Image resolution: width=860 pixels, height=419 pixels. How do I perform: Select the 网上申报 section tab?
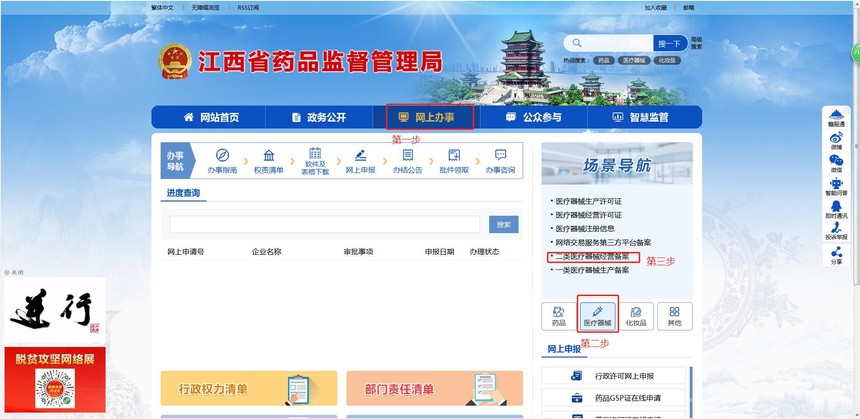tap(564, 349)
